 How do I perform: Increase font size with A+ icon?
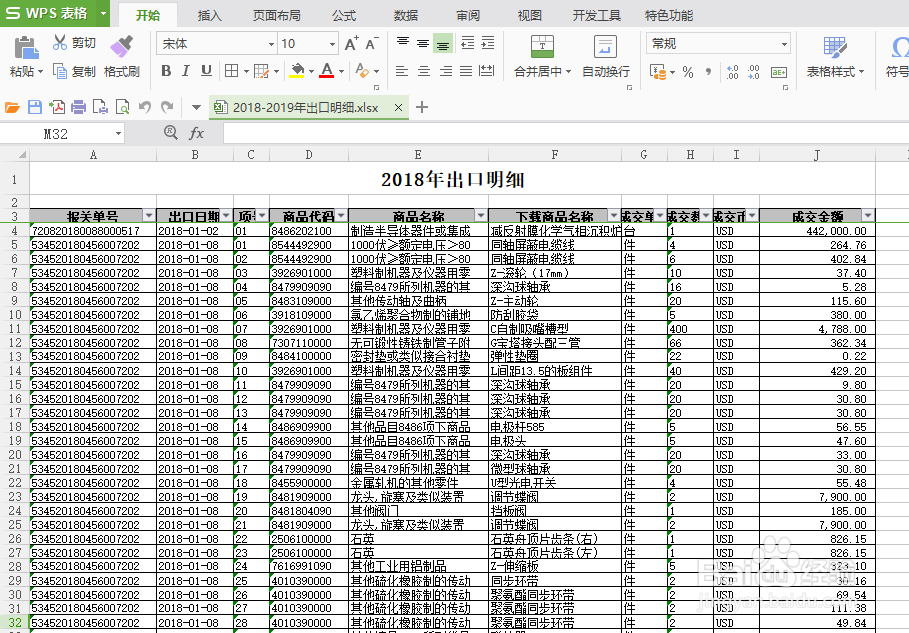(x=351, y=43)
